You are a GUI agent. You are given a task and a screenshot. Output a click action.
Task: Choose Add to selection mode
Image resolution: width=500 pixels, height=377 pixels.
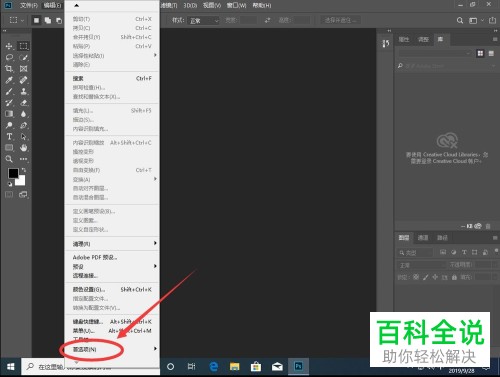[x=48, y=21]
